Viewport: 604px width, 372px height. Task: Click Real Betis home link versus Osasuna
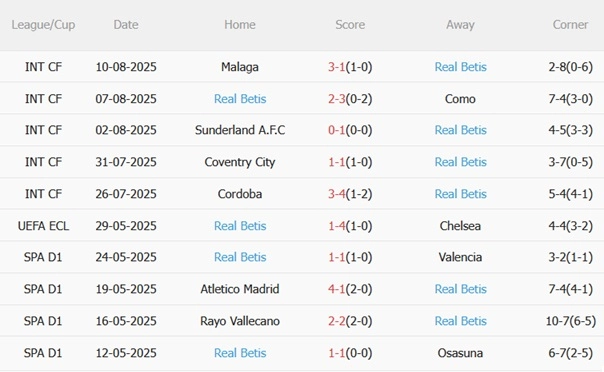(240, 353)
